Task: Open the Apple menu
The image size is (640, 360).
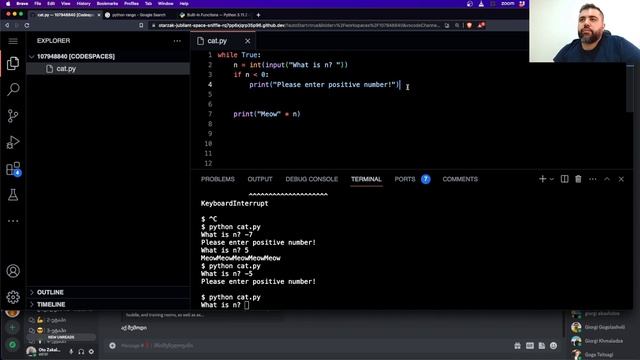Action: coord(8,4)
